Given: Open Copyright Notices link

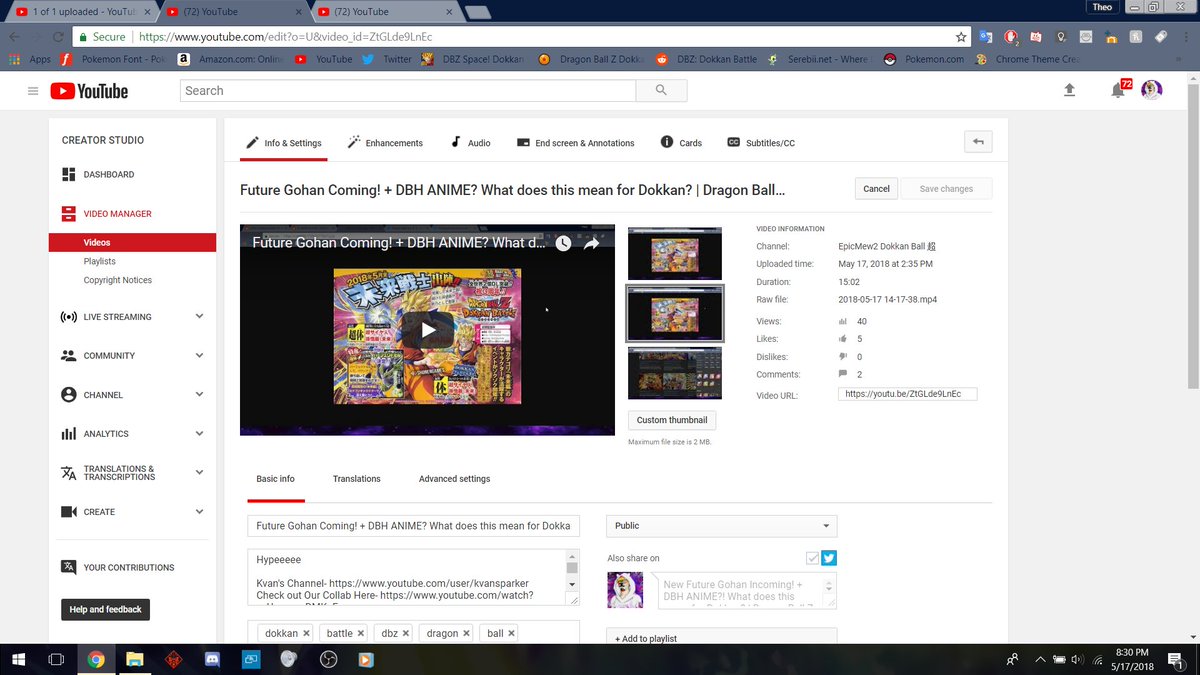Looking at the screenshot, I should [118, 280].
